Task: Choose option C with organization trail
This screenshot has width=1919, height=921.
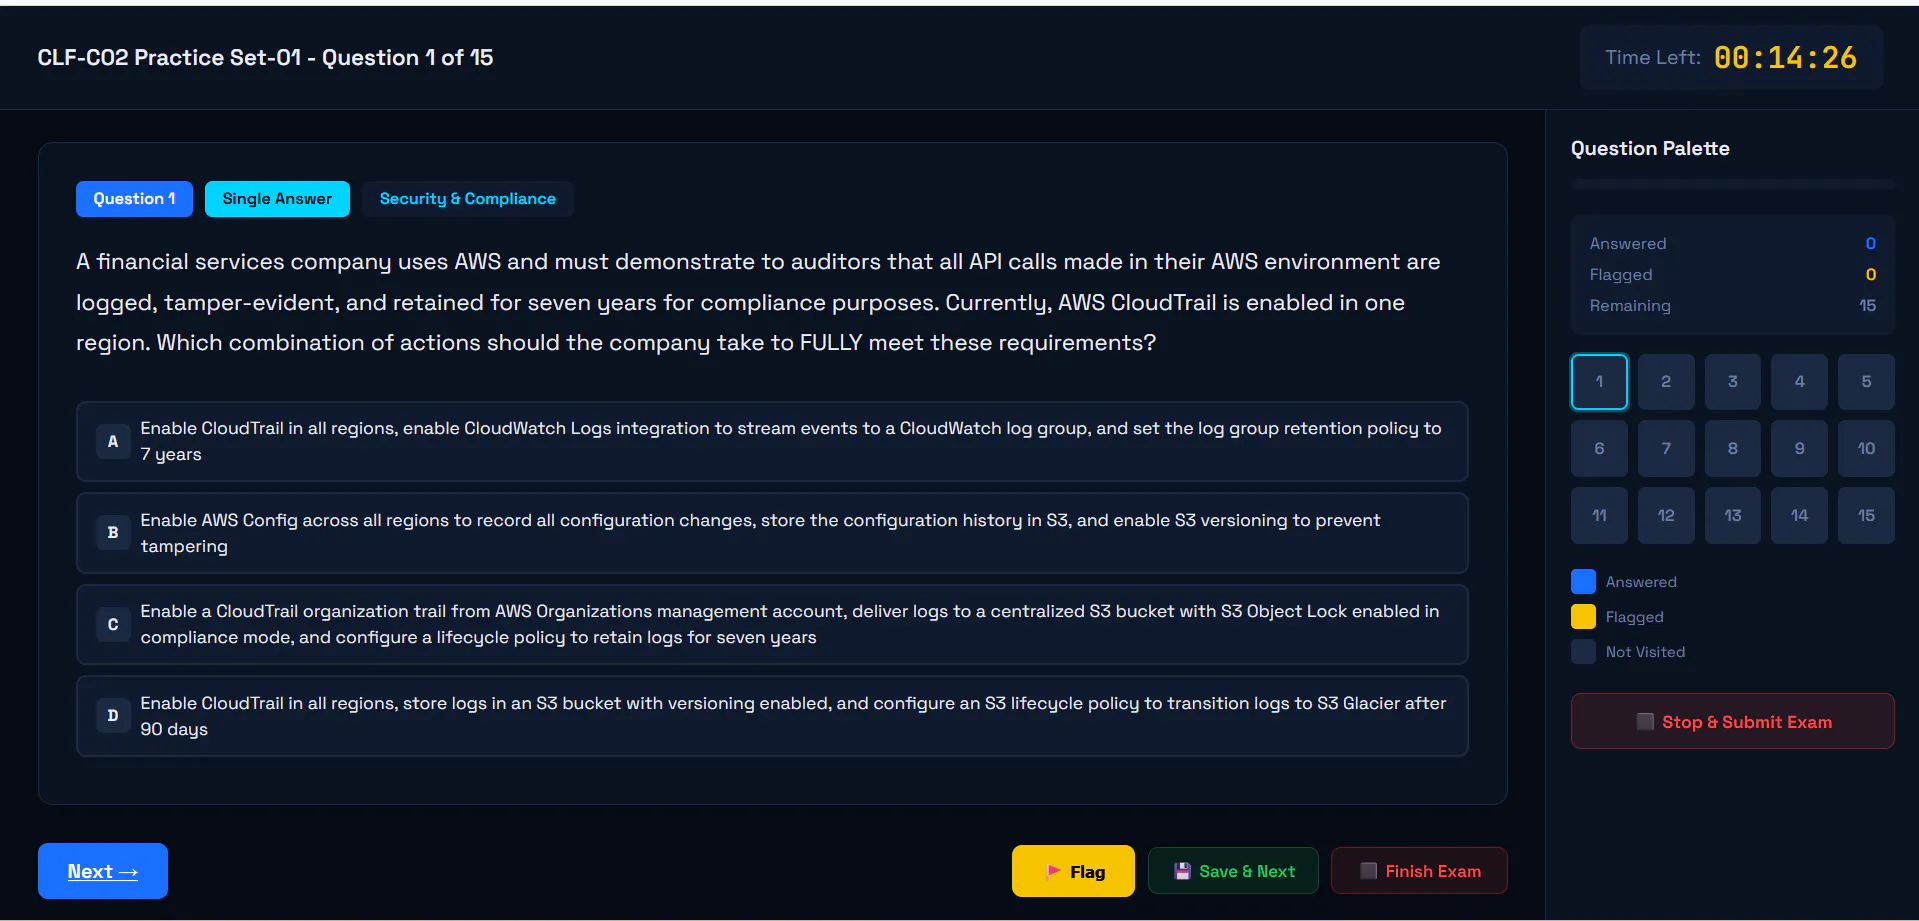Action: 772,624
